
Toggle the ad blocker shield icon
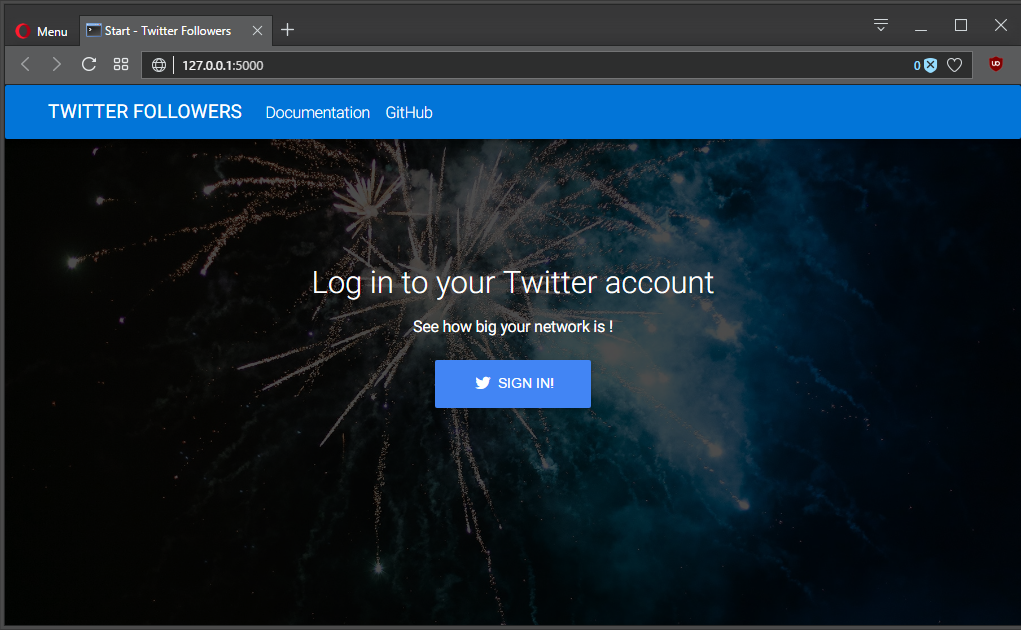click(930, 65)
